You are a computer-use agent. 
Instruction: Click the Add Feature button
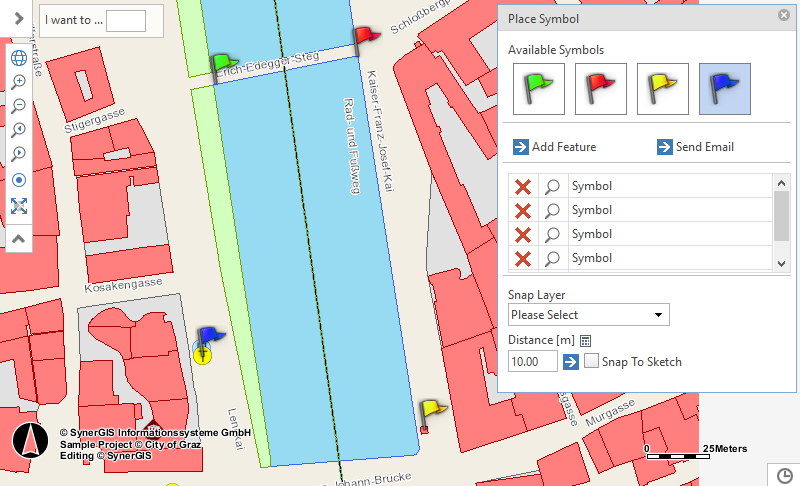[x=555, y=147]
